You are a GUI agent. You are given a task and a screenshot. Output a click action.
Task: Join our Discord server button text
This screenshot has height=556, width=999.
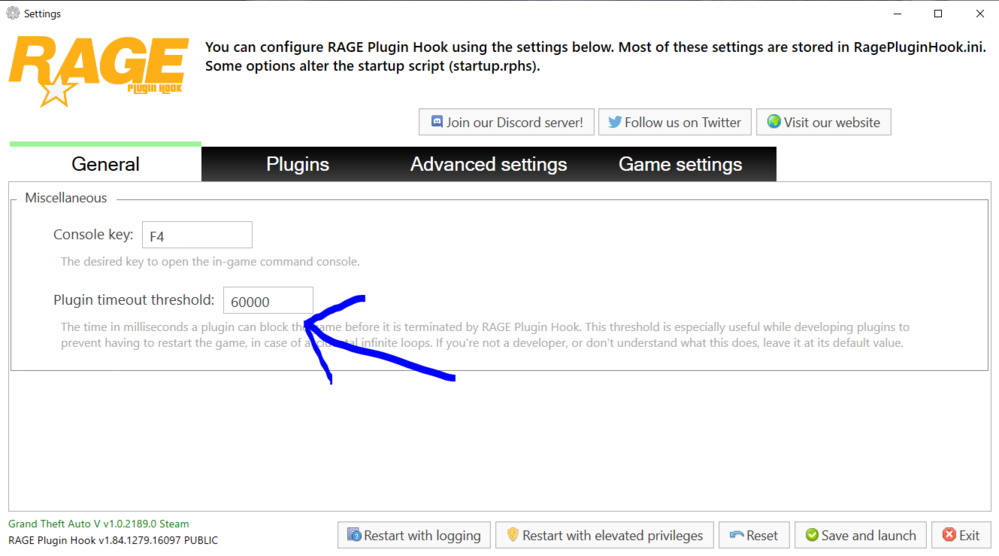[514, 122]
